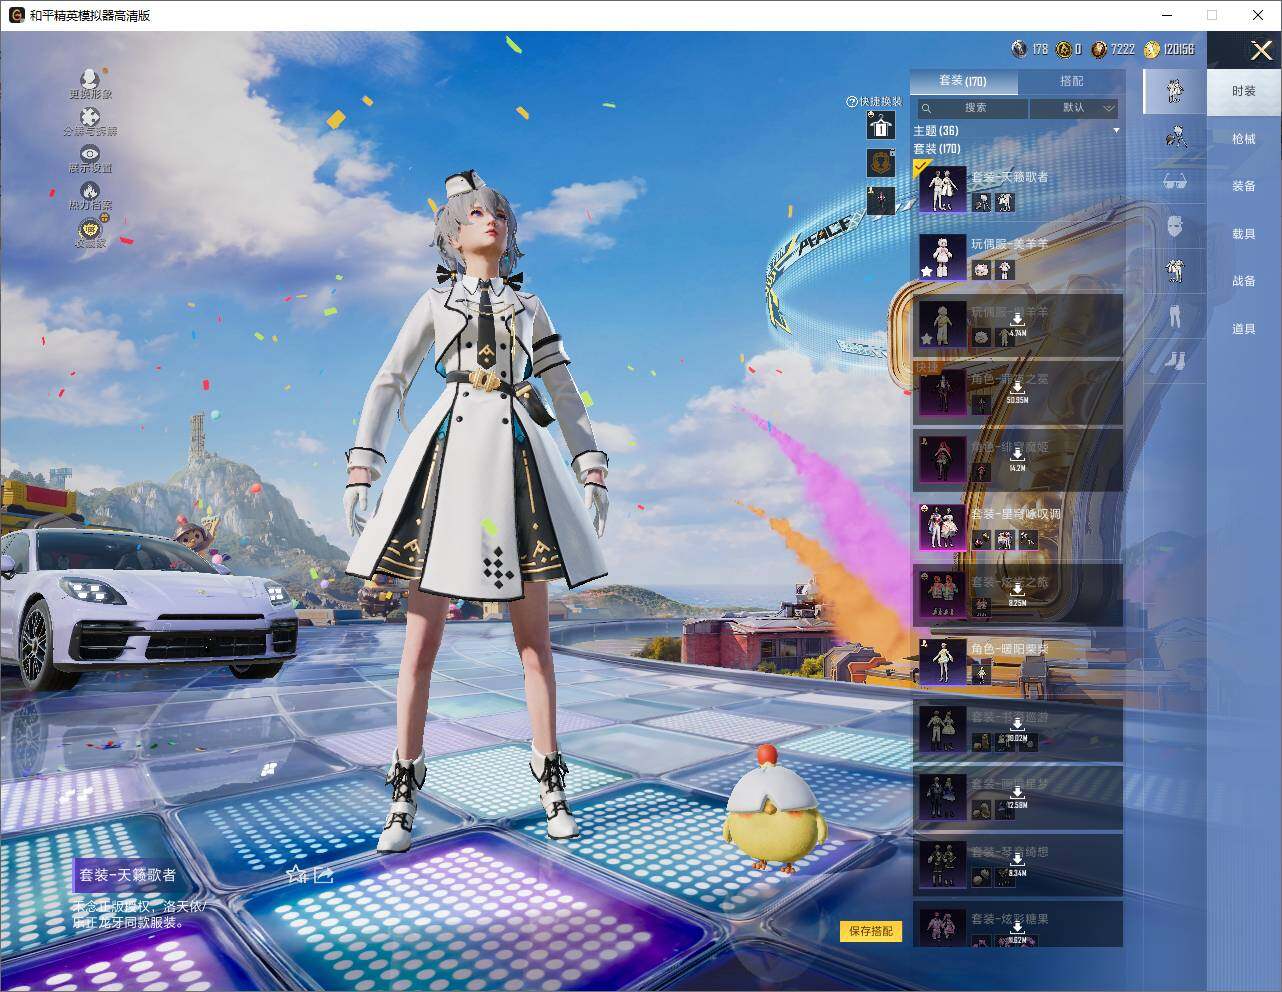Select the 套装-天籁歌者 outfit thumbnail
The width and height of the screenshot is (1282, 992).
coord(942,189)
